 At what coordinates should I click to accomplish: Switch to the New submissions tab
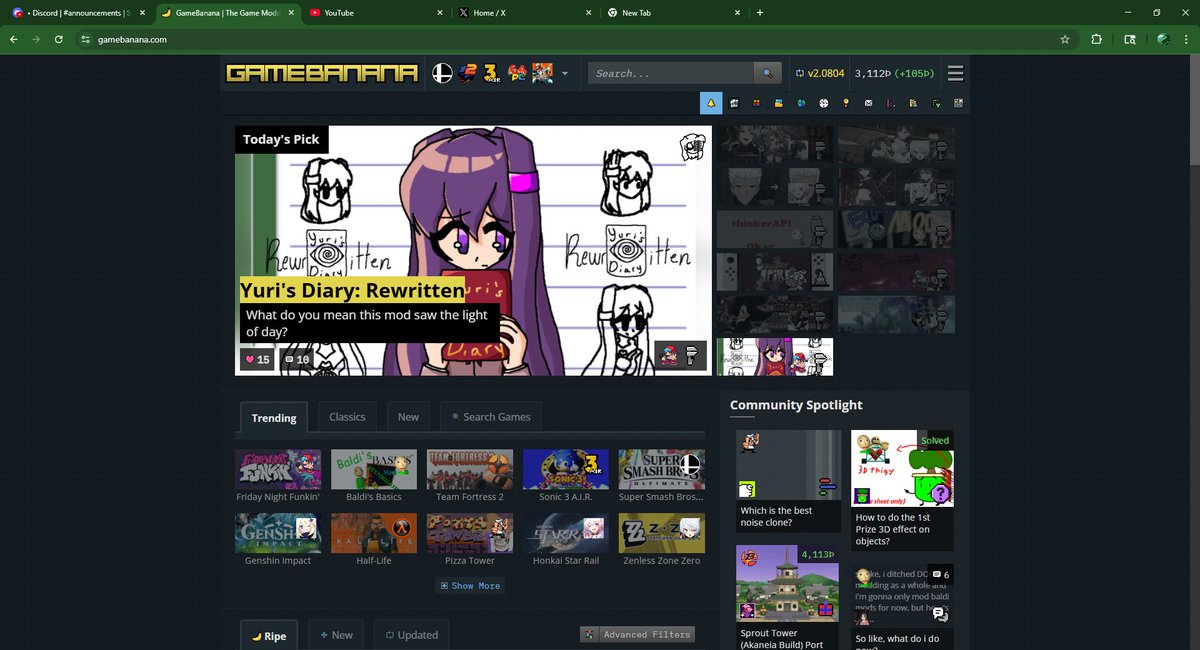(335, 635)
